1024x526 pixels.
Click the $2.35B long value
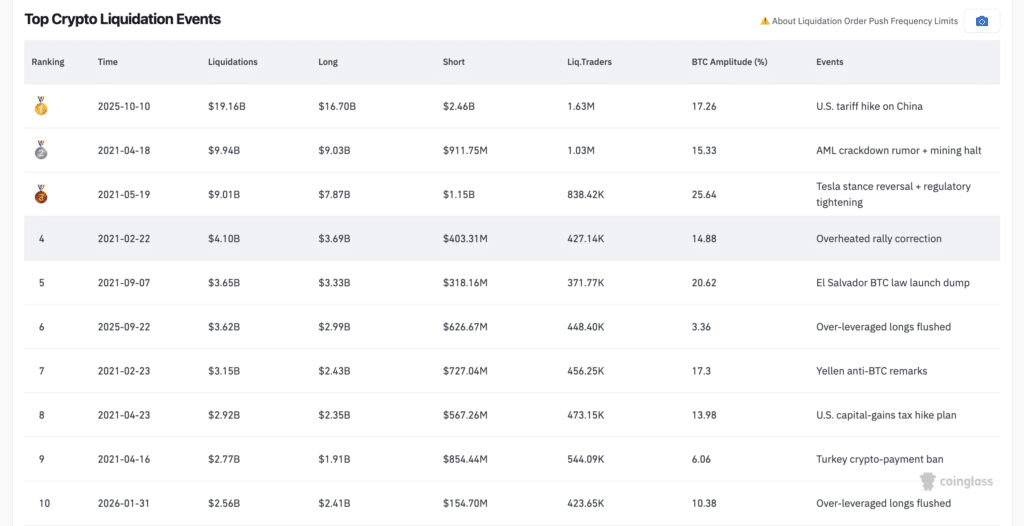click(334, 415)
